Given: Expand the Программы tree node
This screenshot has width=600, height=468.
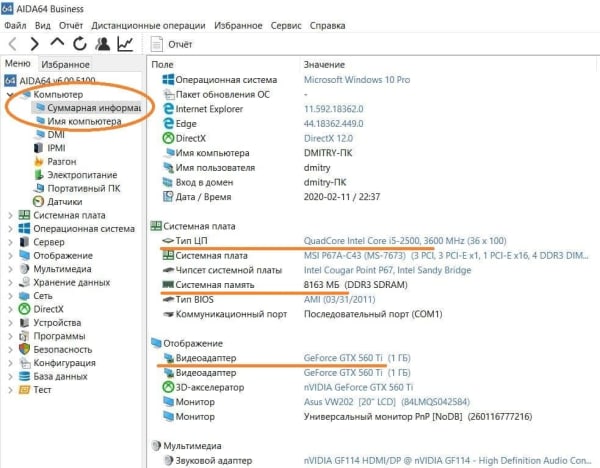Looking at the screenshot, I should click(10, 336).
